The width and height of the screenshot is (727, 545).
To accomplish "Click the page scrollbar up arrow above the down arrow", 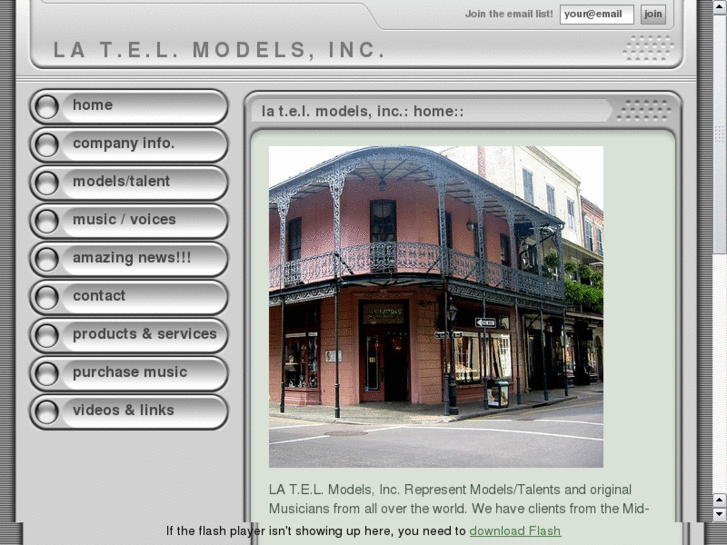I will click(x=719, y=500).
